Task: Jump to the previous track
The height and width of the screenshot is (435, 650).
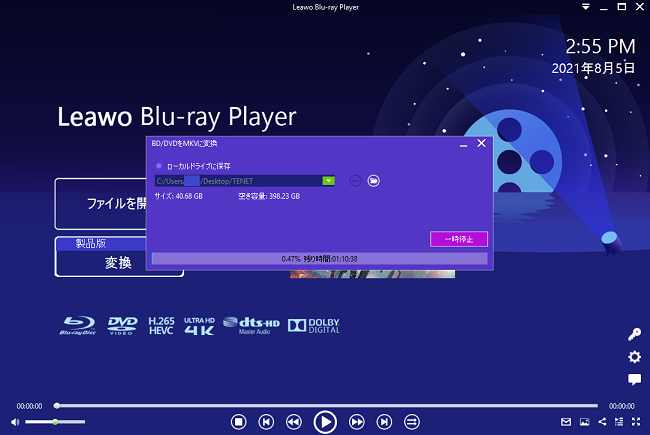Action: point(266,422)
